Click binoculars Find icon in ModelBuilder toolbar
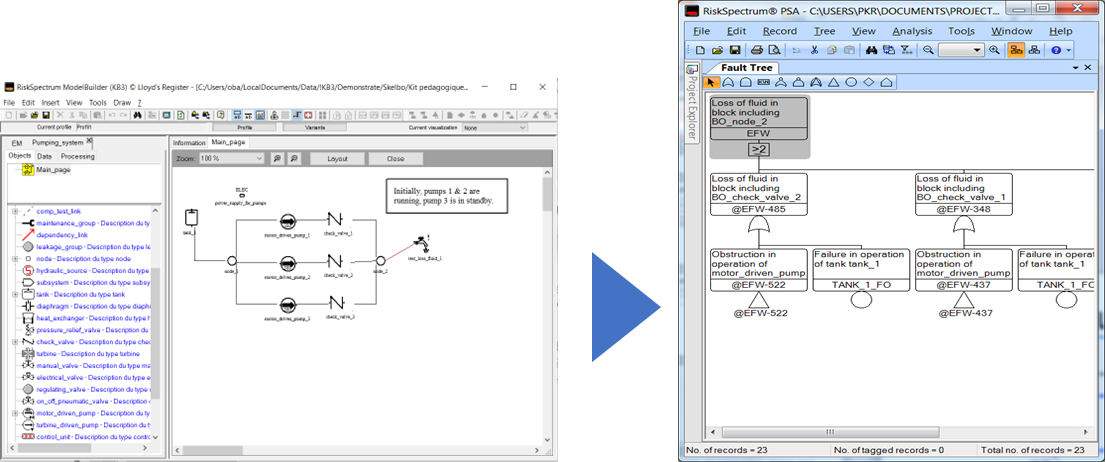Screen dimensions: 1105x462 point(139,115)
